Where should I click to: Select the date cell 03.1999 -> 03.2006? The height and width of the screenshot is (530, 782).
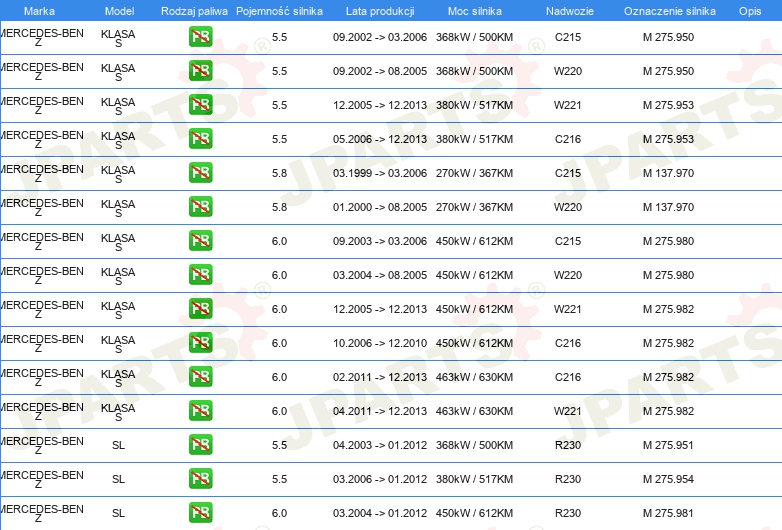[380, 173]
